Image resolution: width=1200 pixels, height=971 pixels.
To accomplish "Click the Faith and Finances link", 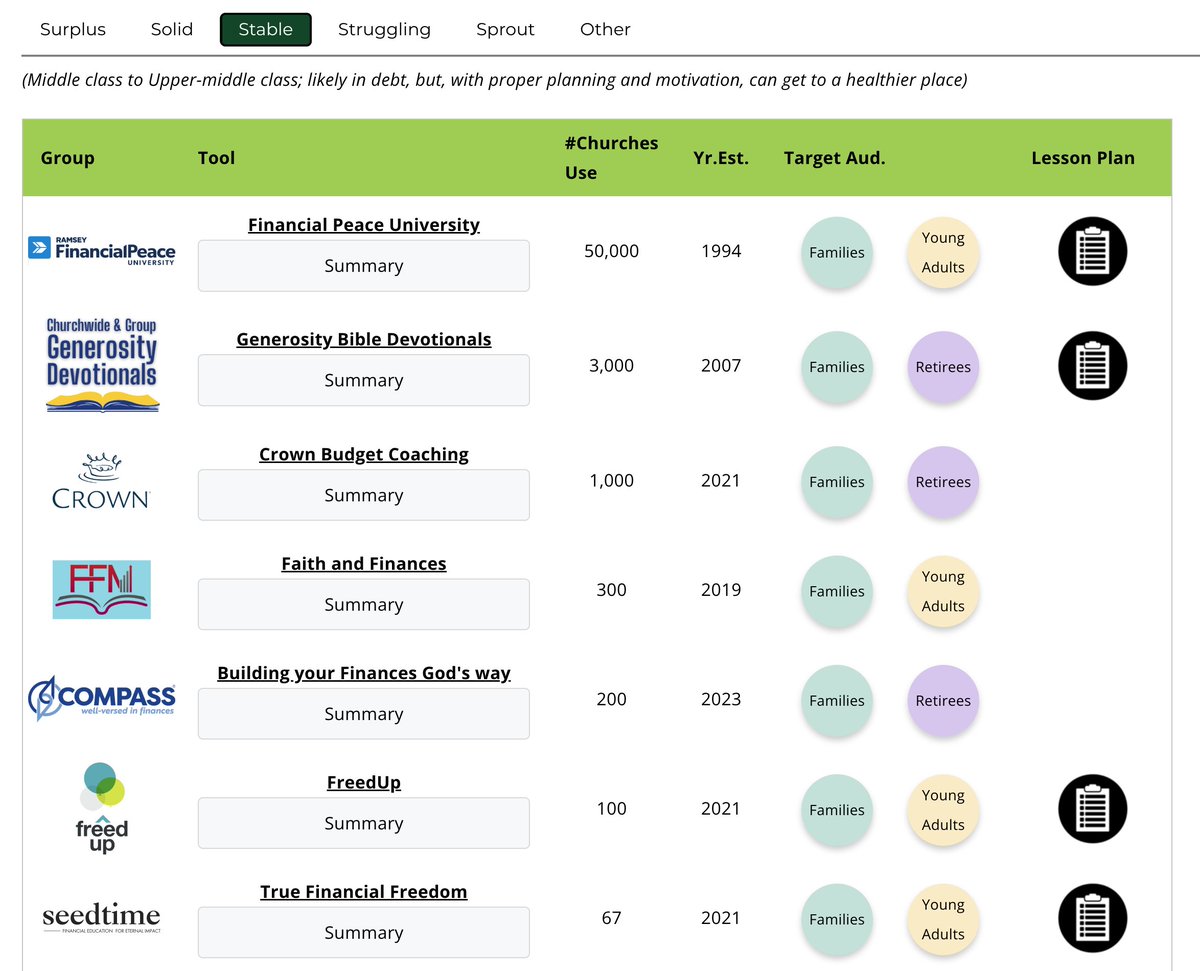I will (x=363, y=563).
